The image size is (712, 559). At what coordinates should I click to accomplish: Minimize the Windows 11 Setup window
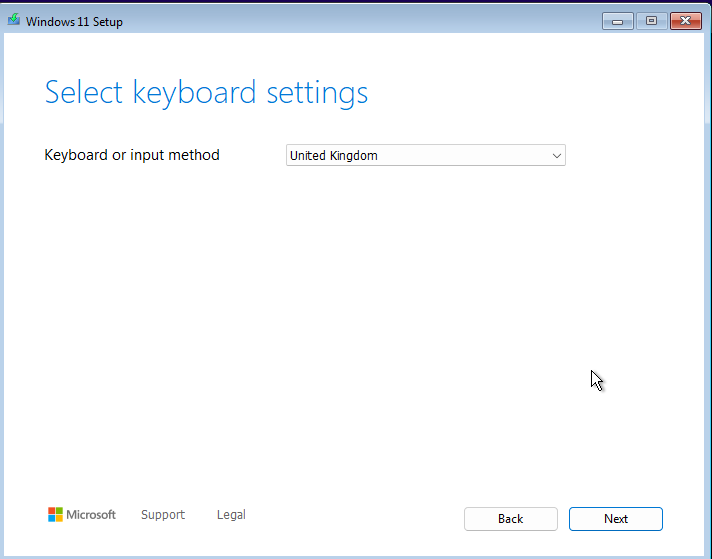click(617, 20)
